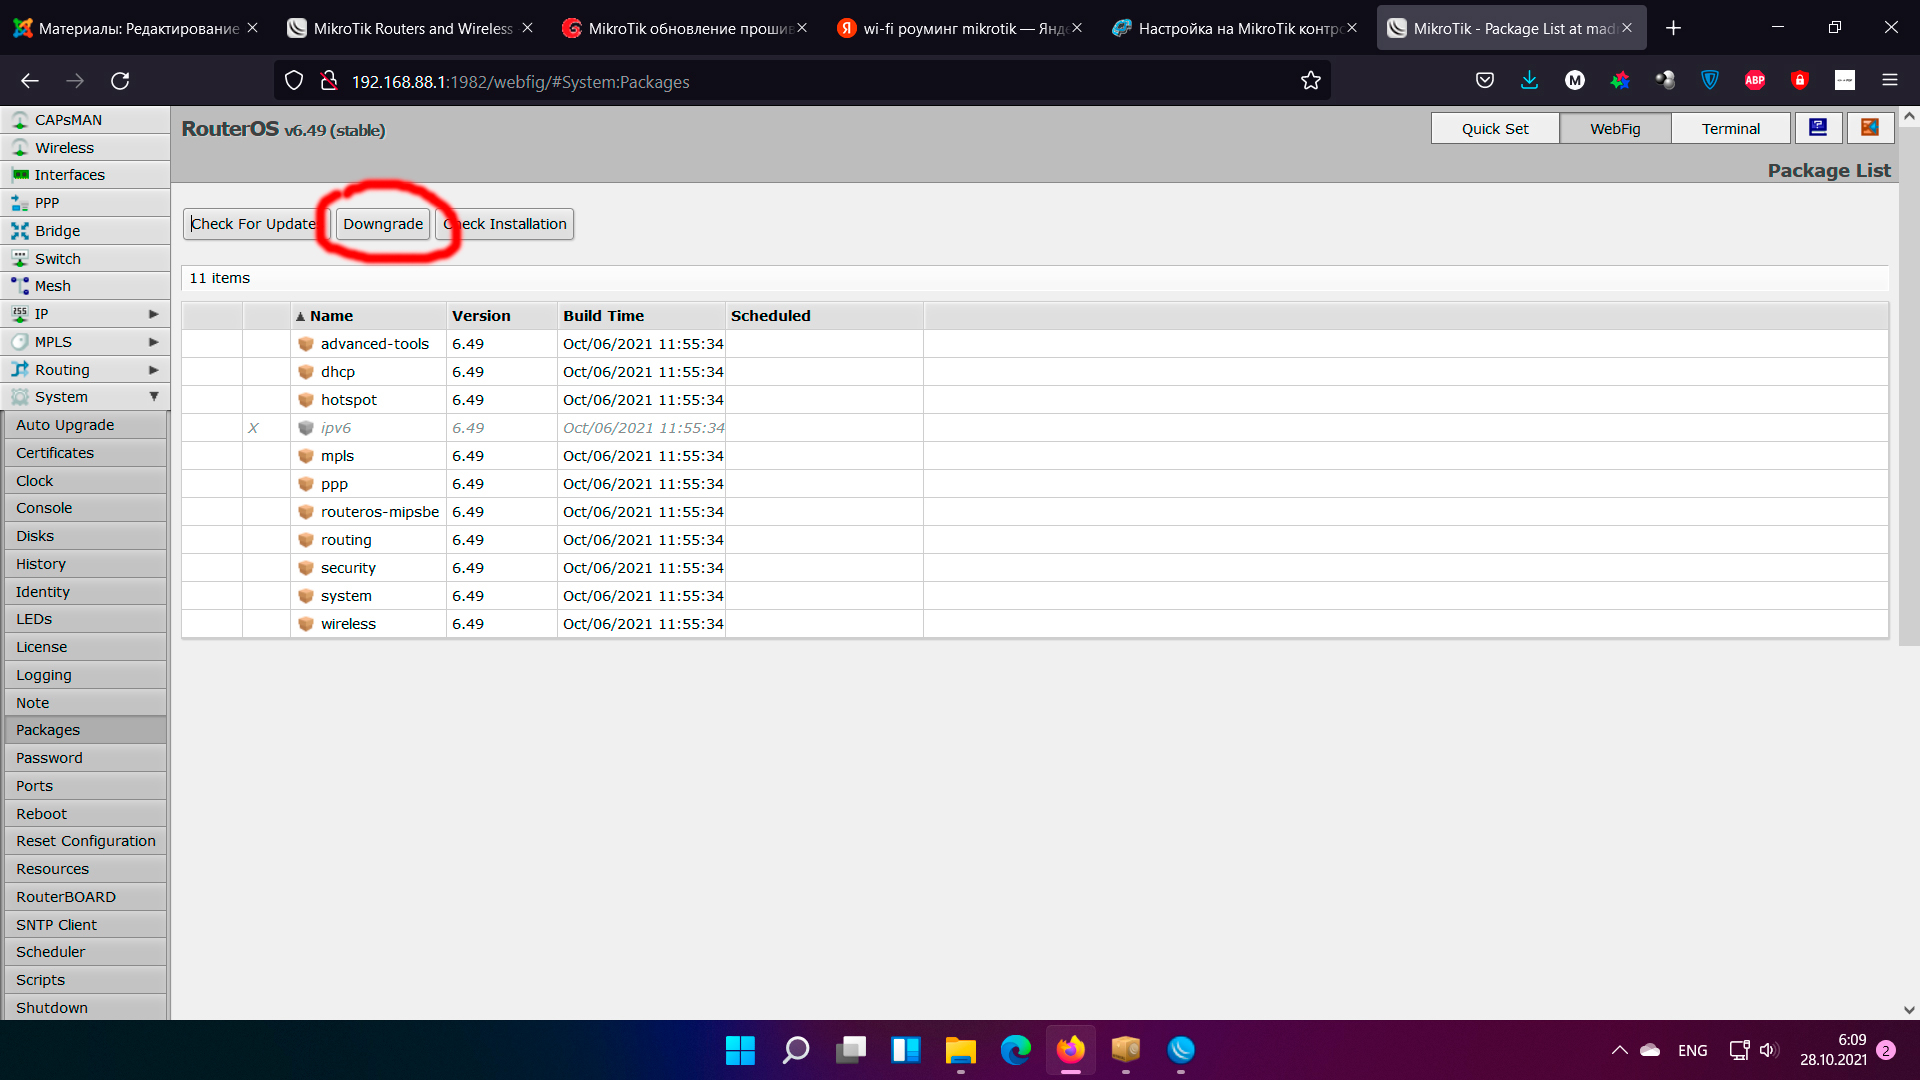Open Interfaces in sidebar

(85, 175)
